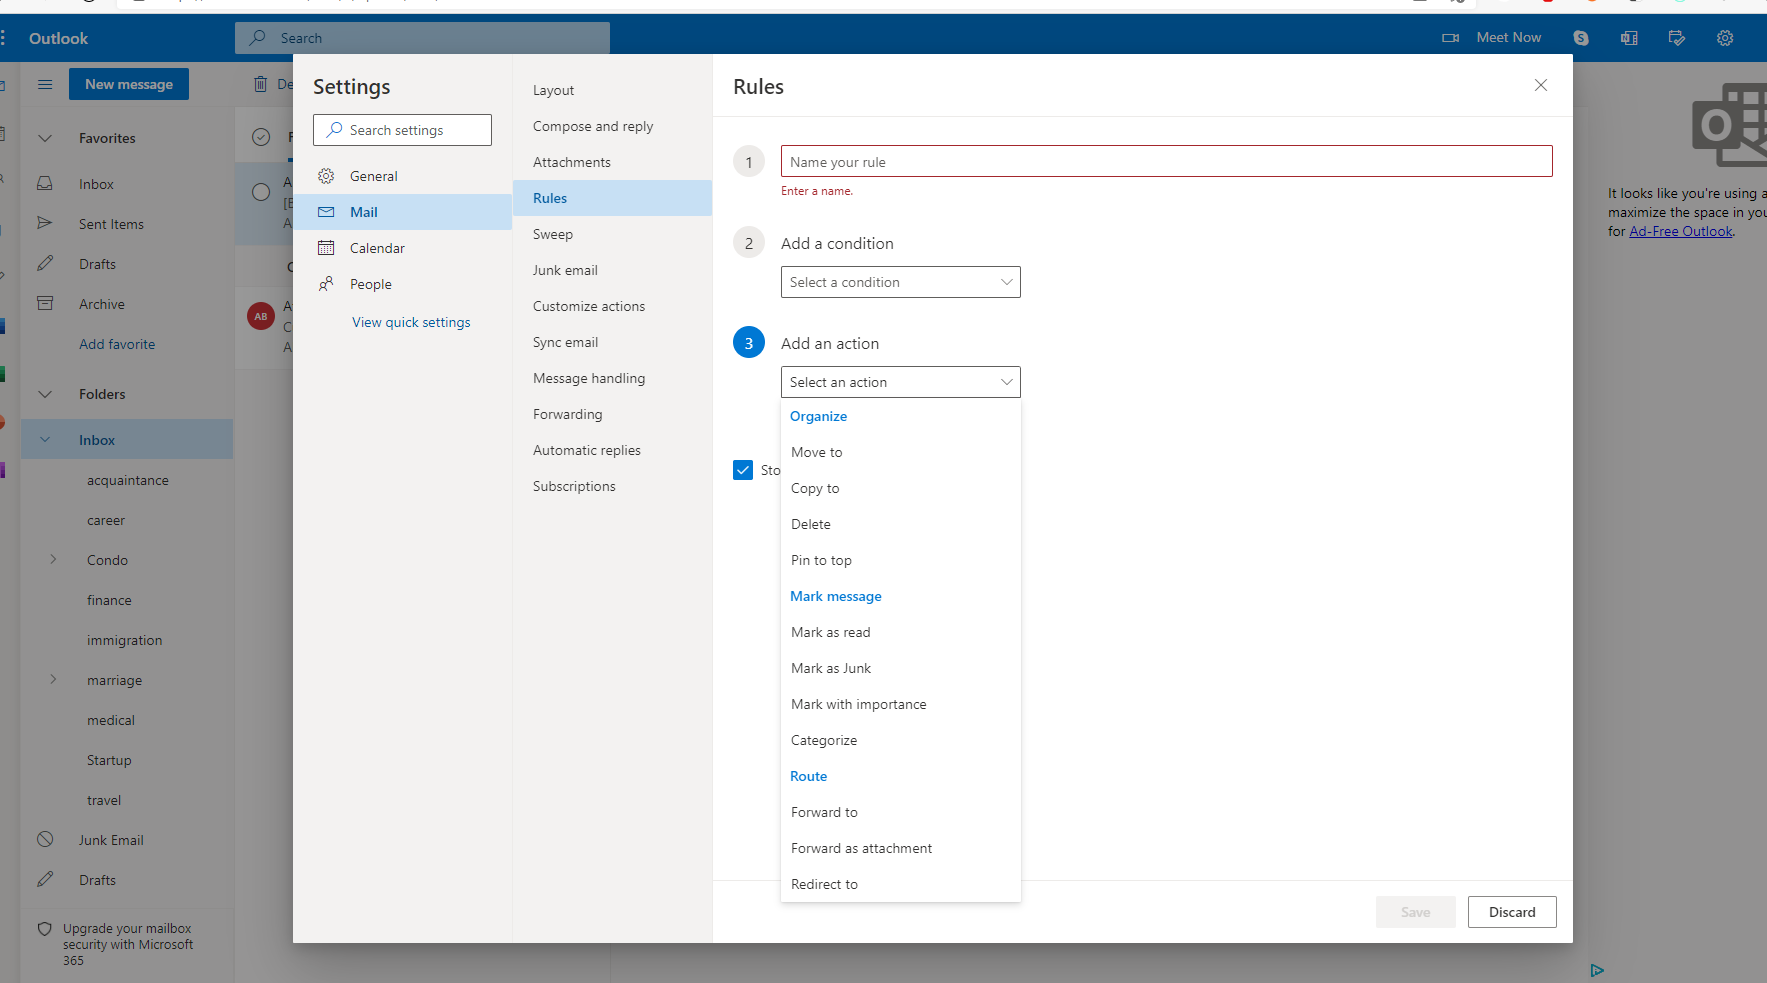The width and height of the screenshot is (1767, 983).
Task: Click the Mail envelope icon in Settings
Action: pyautogui.click(x=326, y=212)
